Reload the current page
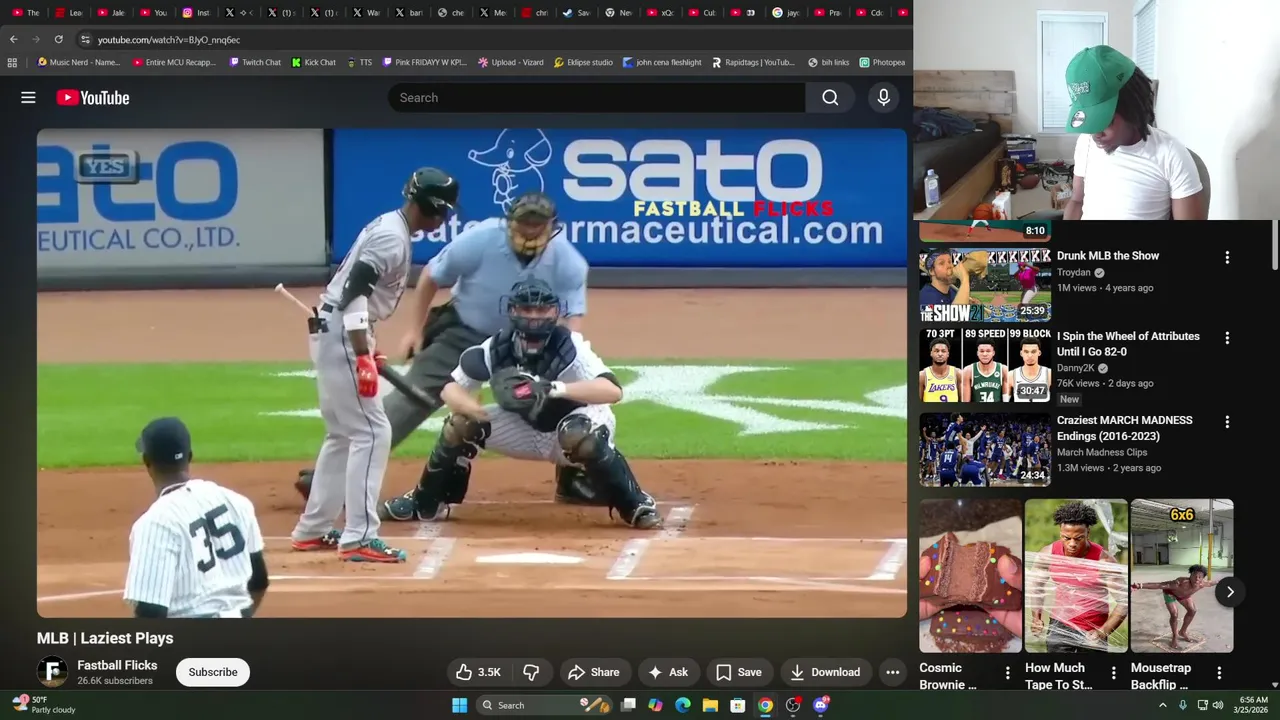The height and width of the screenshot is (720, 1280). 58,39
